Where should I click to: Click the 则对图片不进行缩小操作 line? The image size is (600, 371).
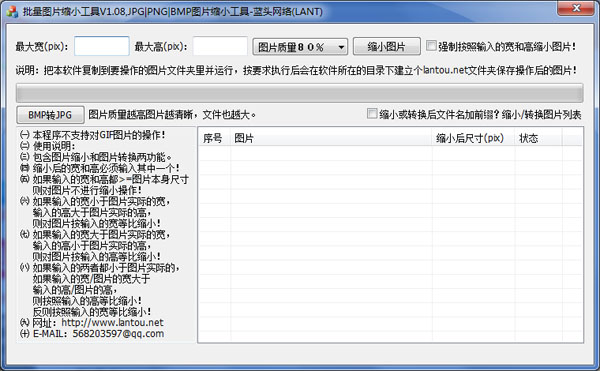(x=87, y=190)
